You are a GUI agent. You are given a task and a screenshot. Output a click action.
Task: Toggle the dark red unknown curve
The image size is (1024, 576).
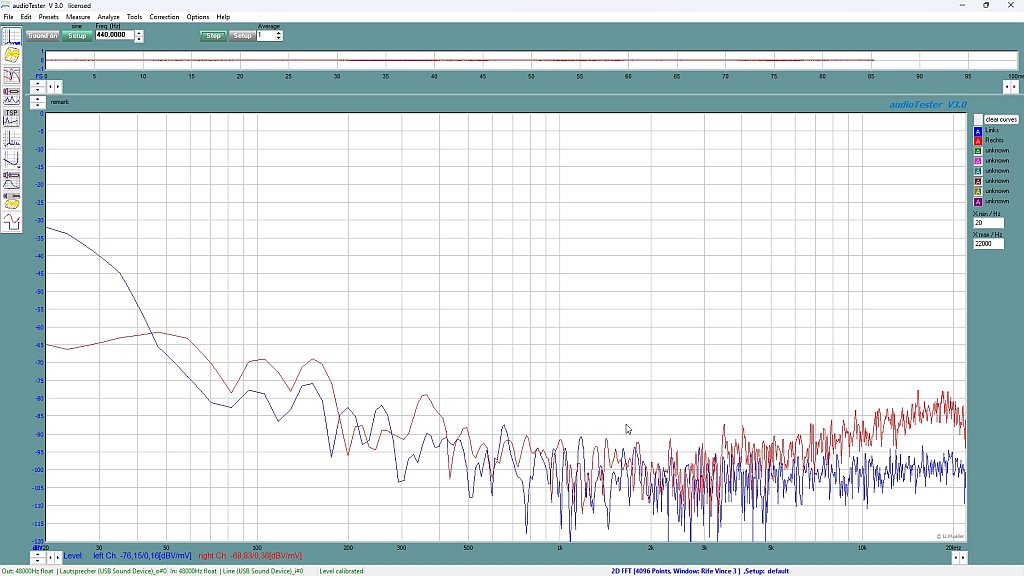coord(978,182)
